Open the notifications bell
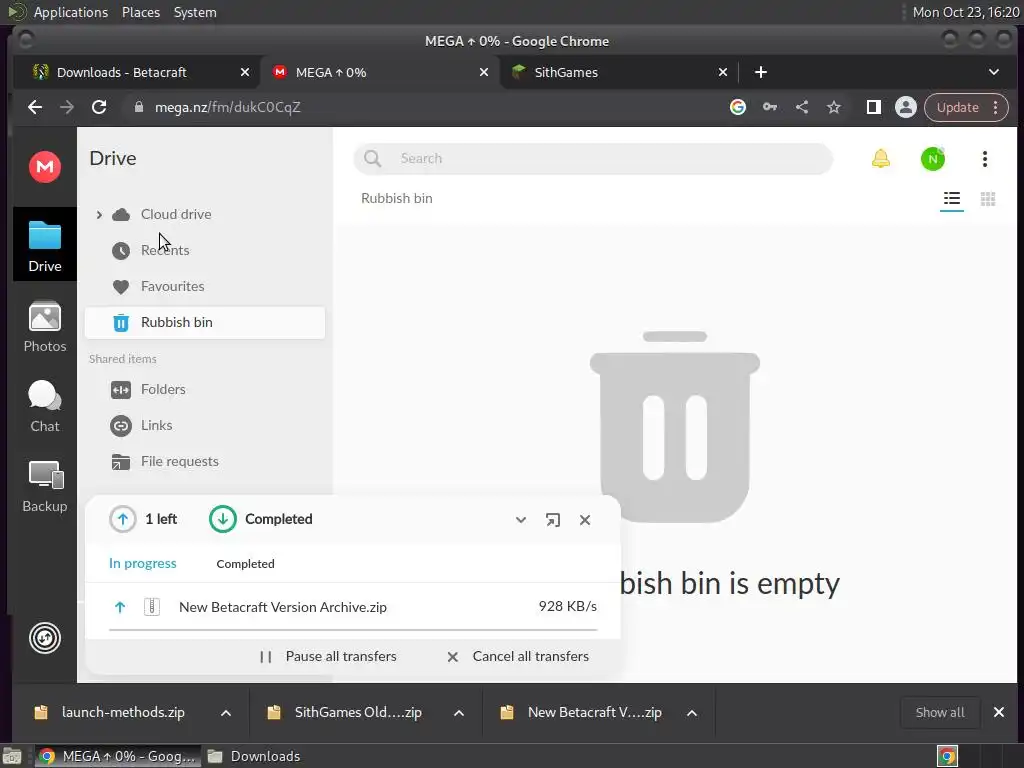Image resolution: width=1024 pixels, height=768 pixels. (x=880, y=159)
